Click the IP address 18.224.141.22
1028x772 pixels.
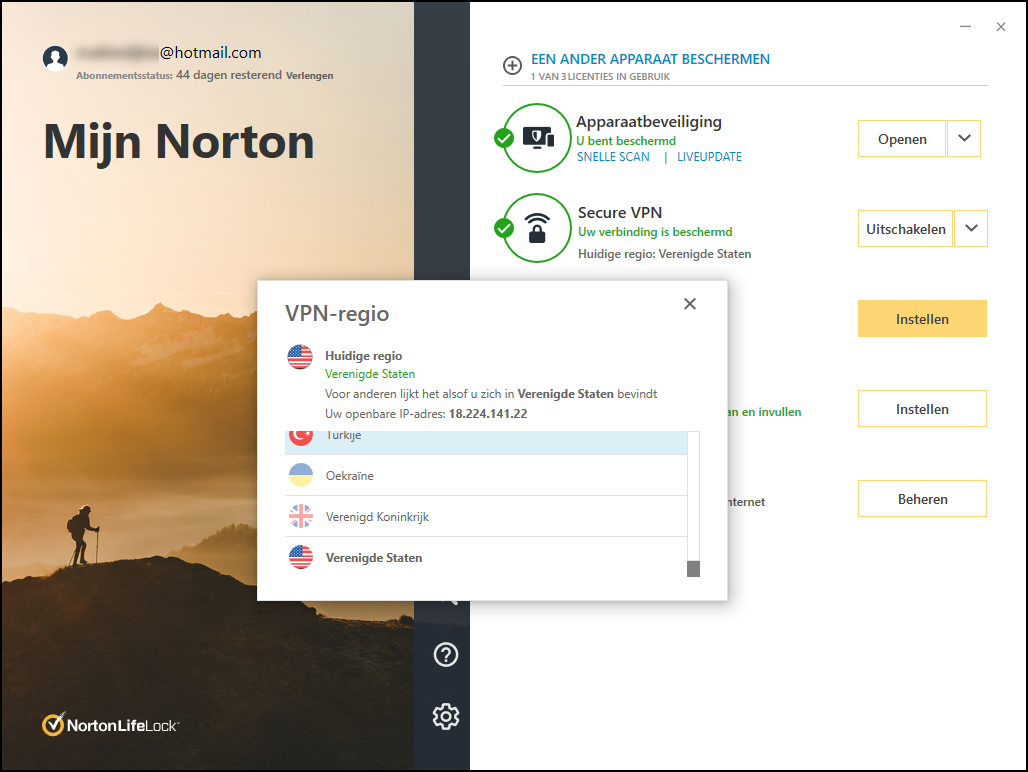[x=488, y=414]
